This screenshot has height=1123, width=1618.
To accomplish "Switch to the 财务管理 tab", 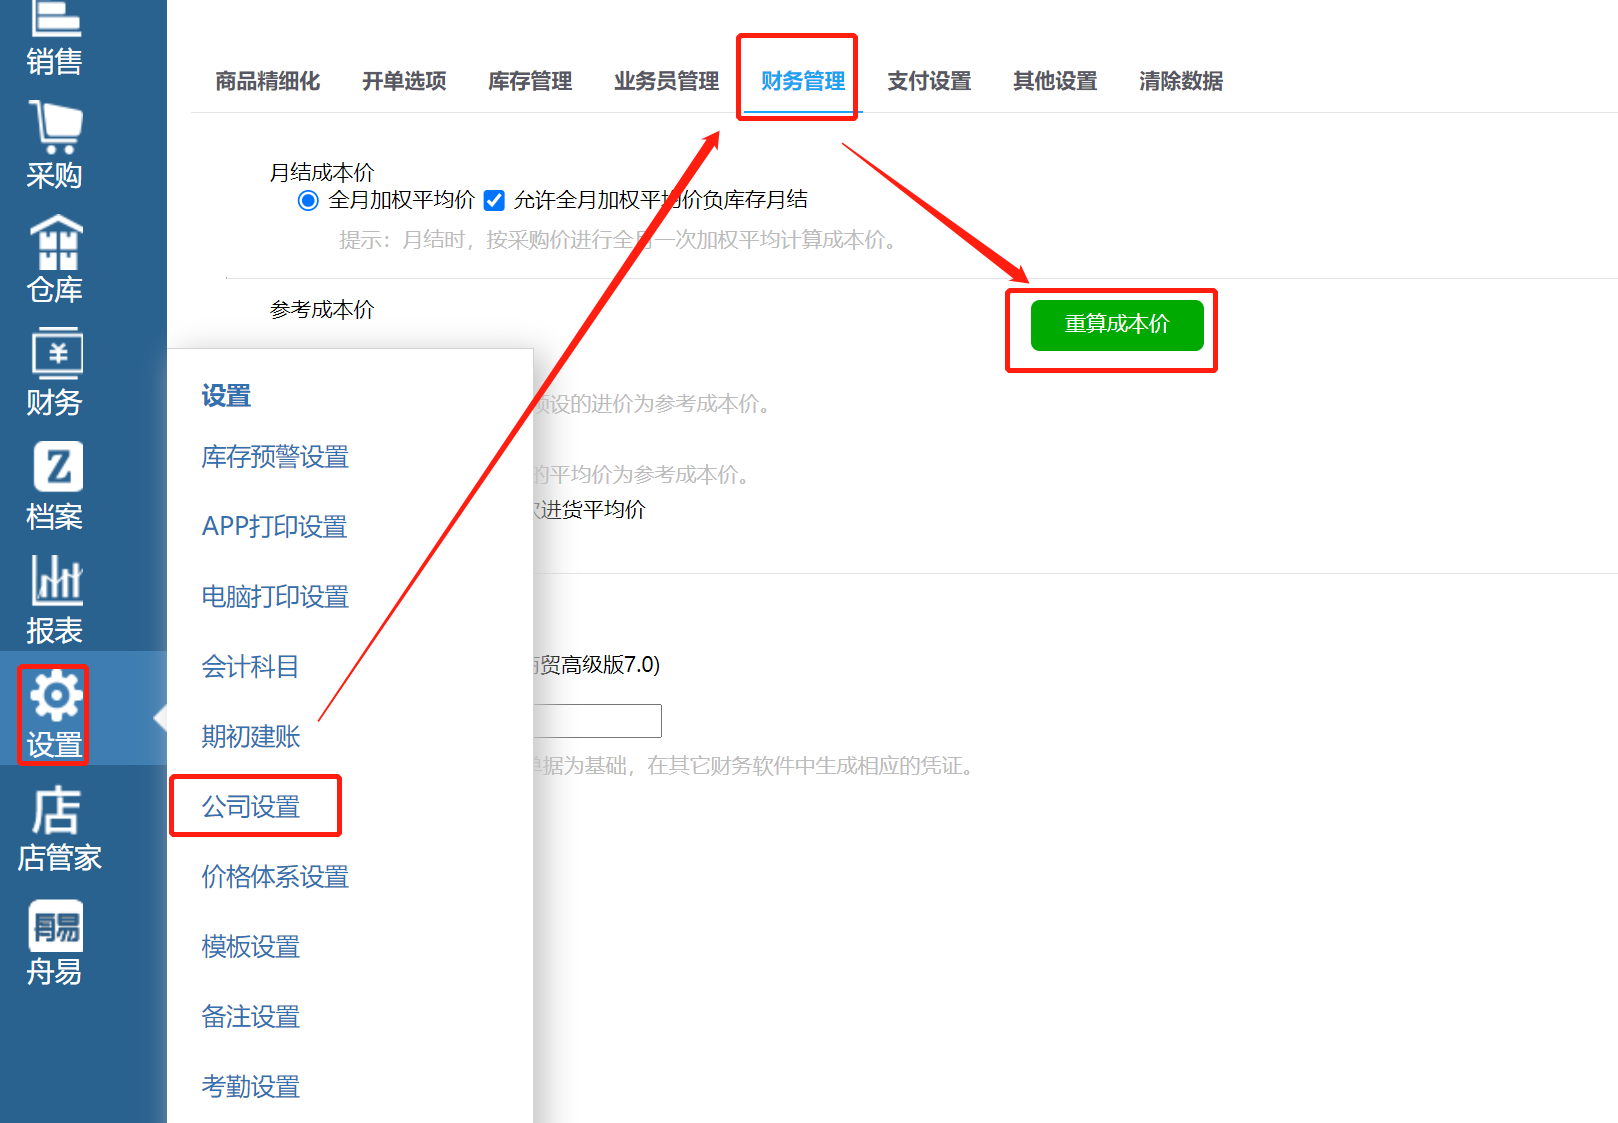I will point(803,81).
